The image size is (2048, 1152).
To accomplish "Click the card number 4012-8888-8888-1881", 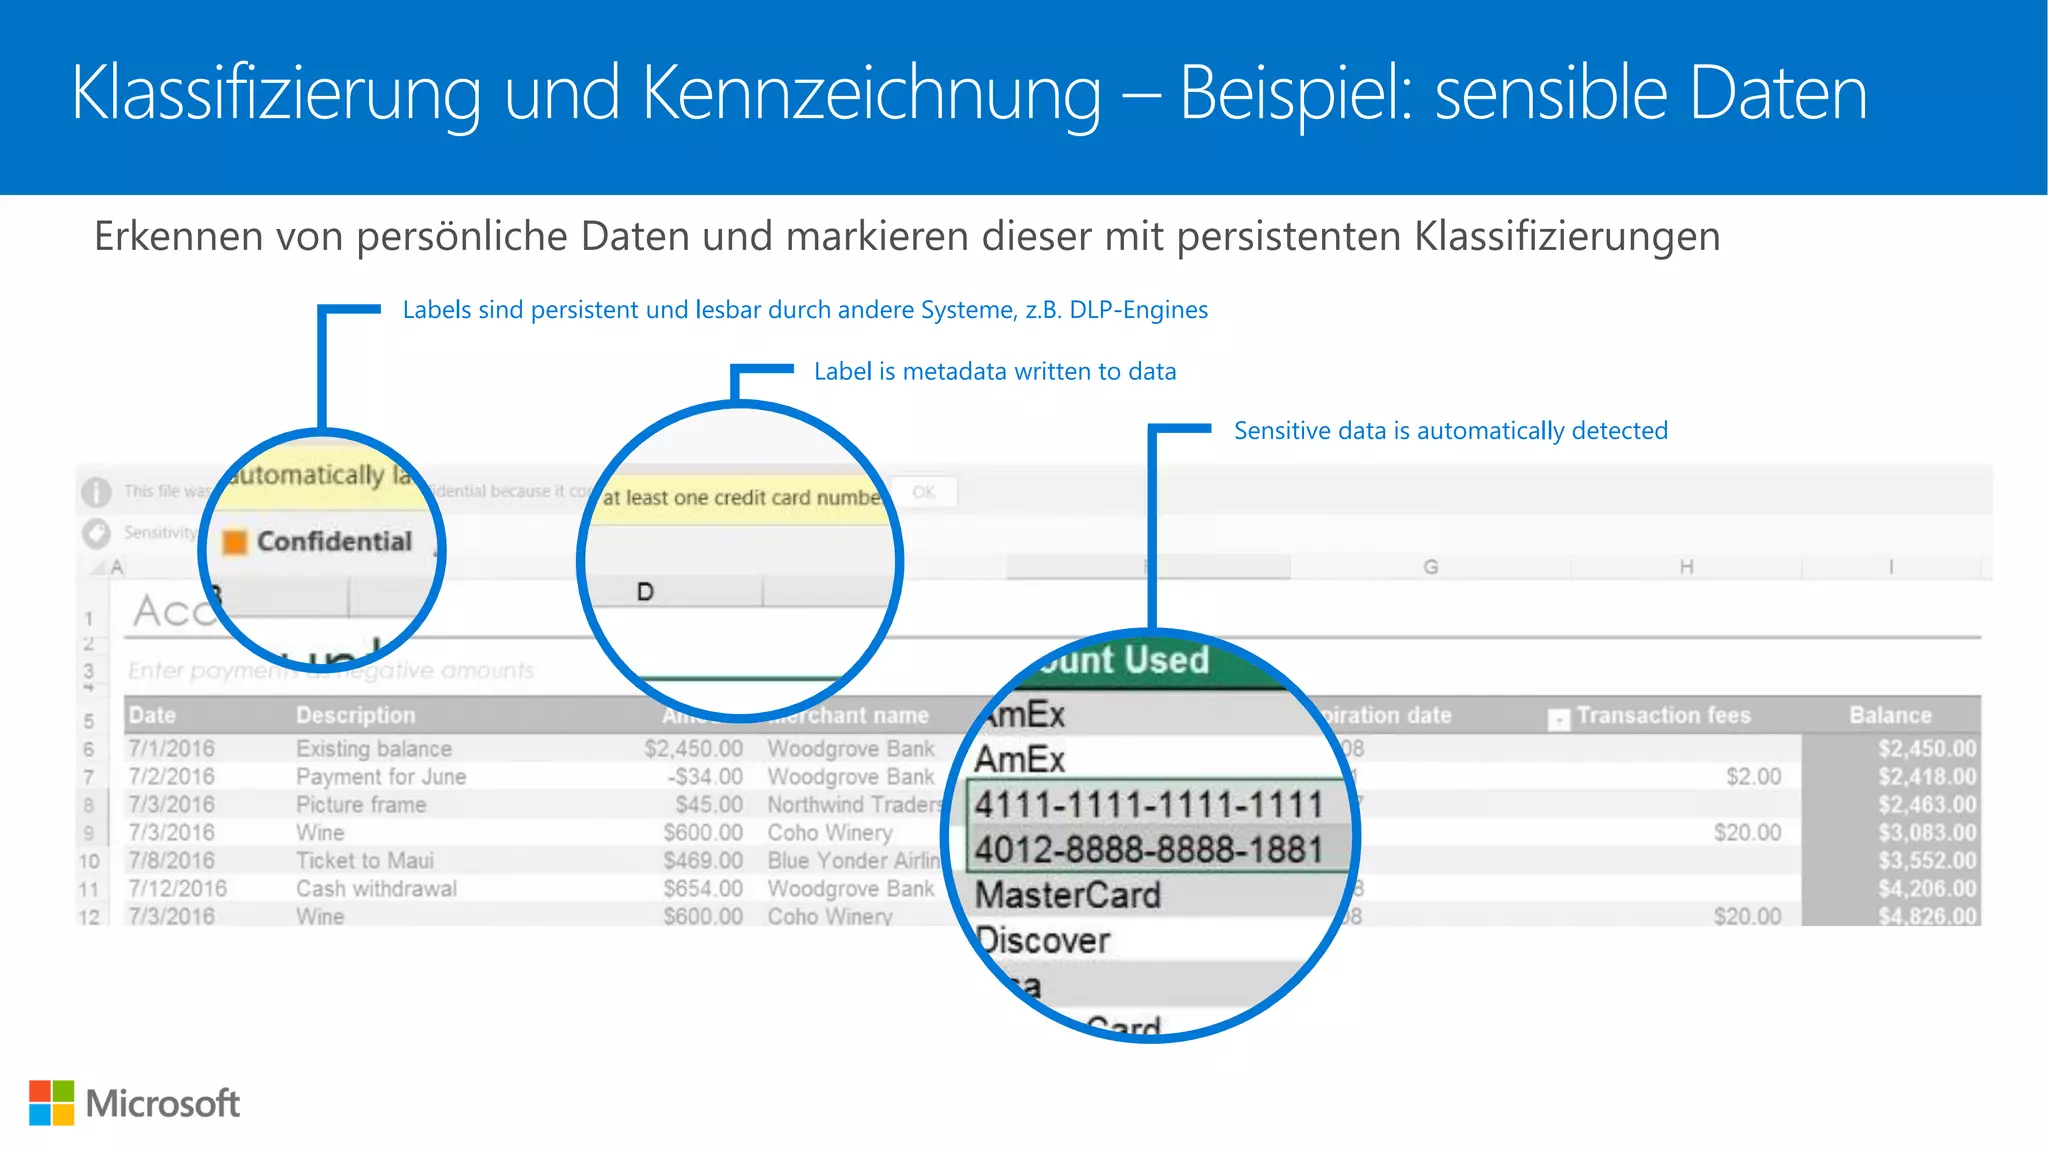I will tap(1149, 850).
